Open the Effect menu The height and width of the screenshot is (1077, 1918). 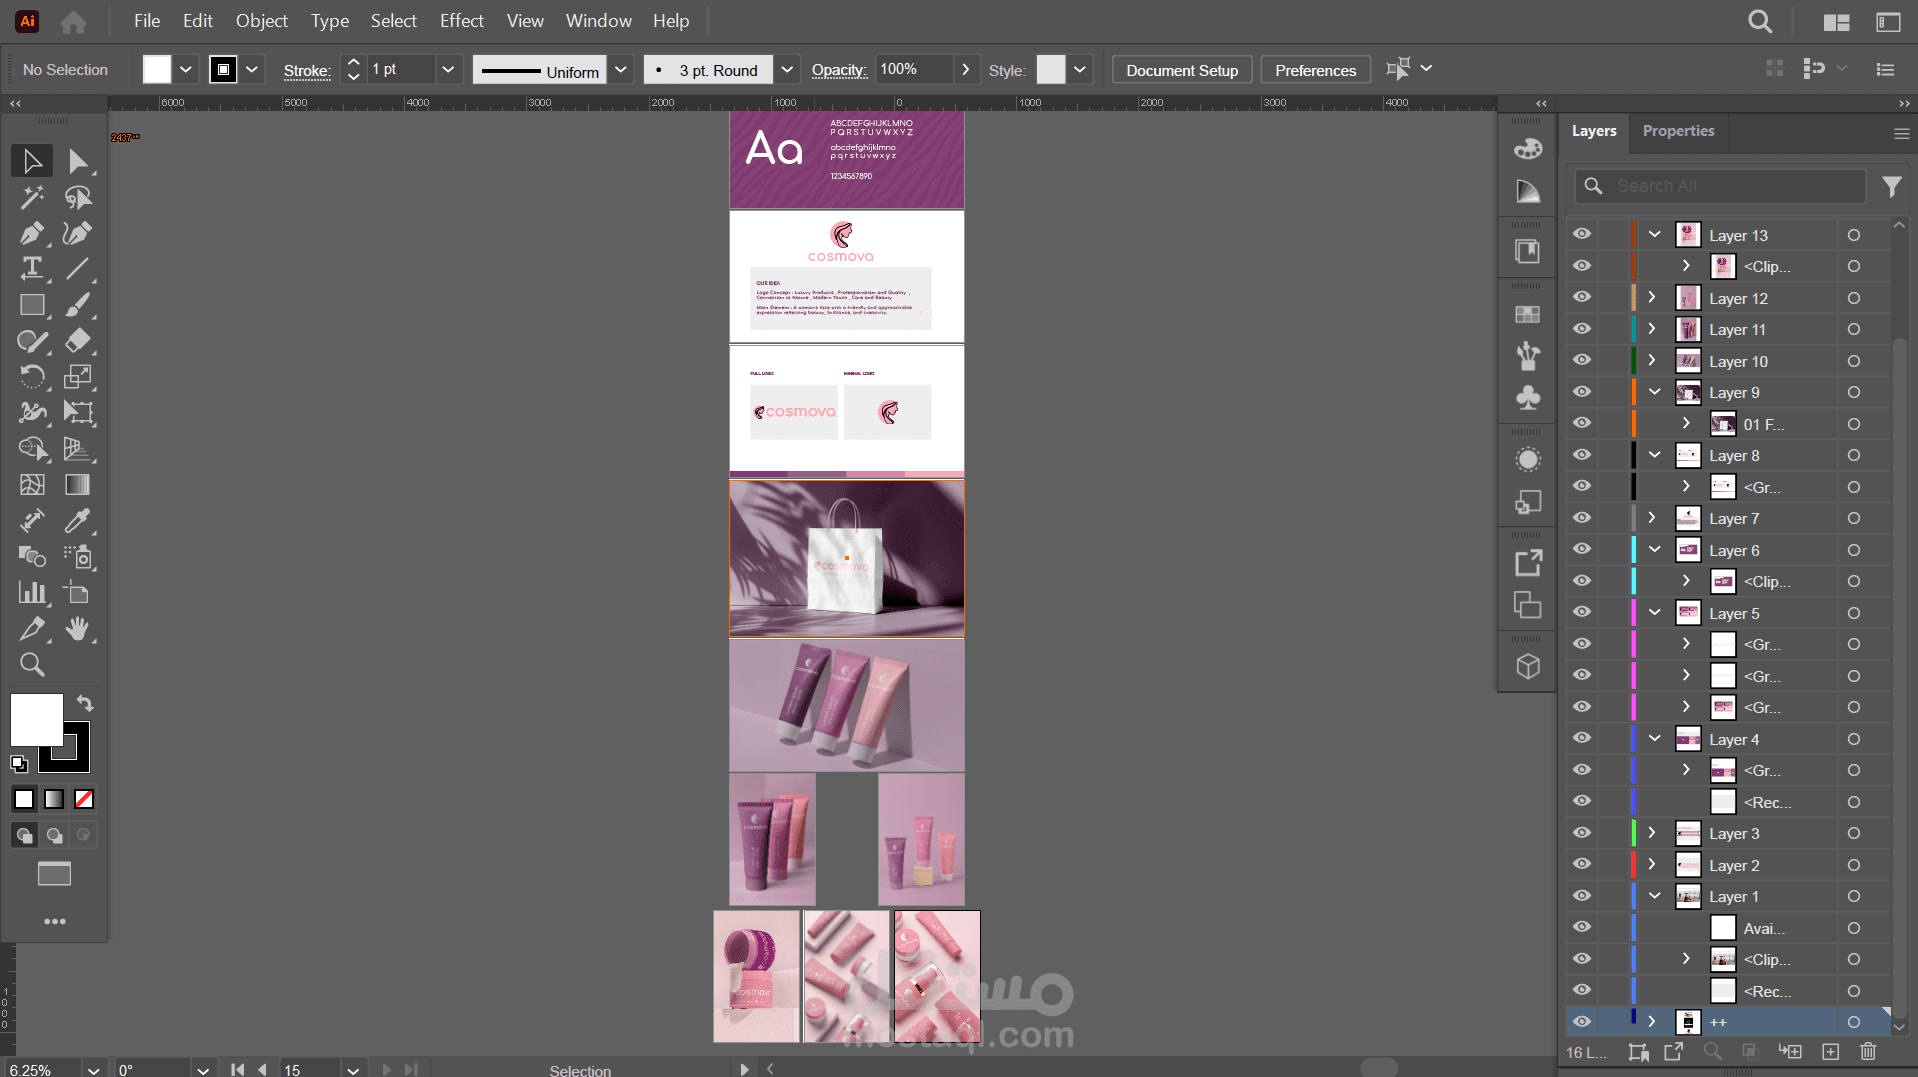point(462,21)
